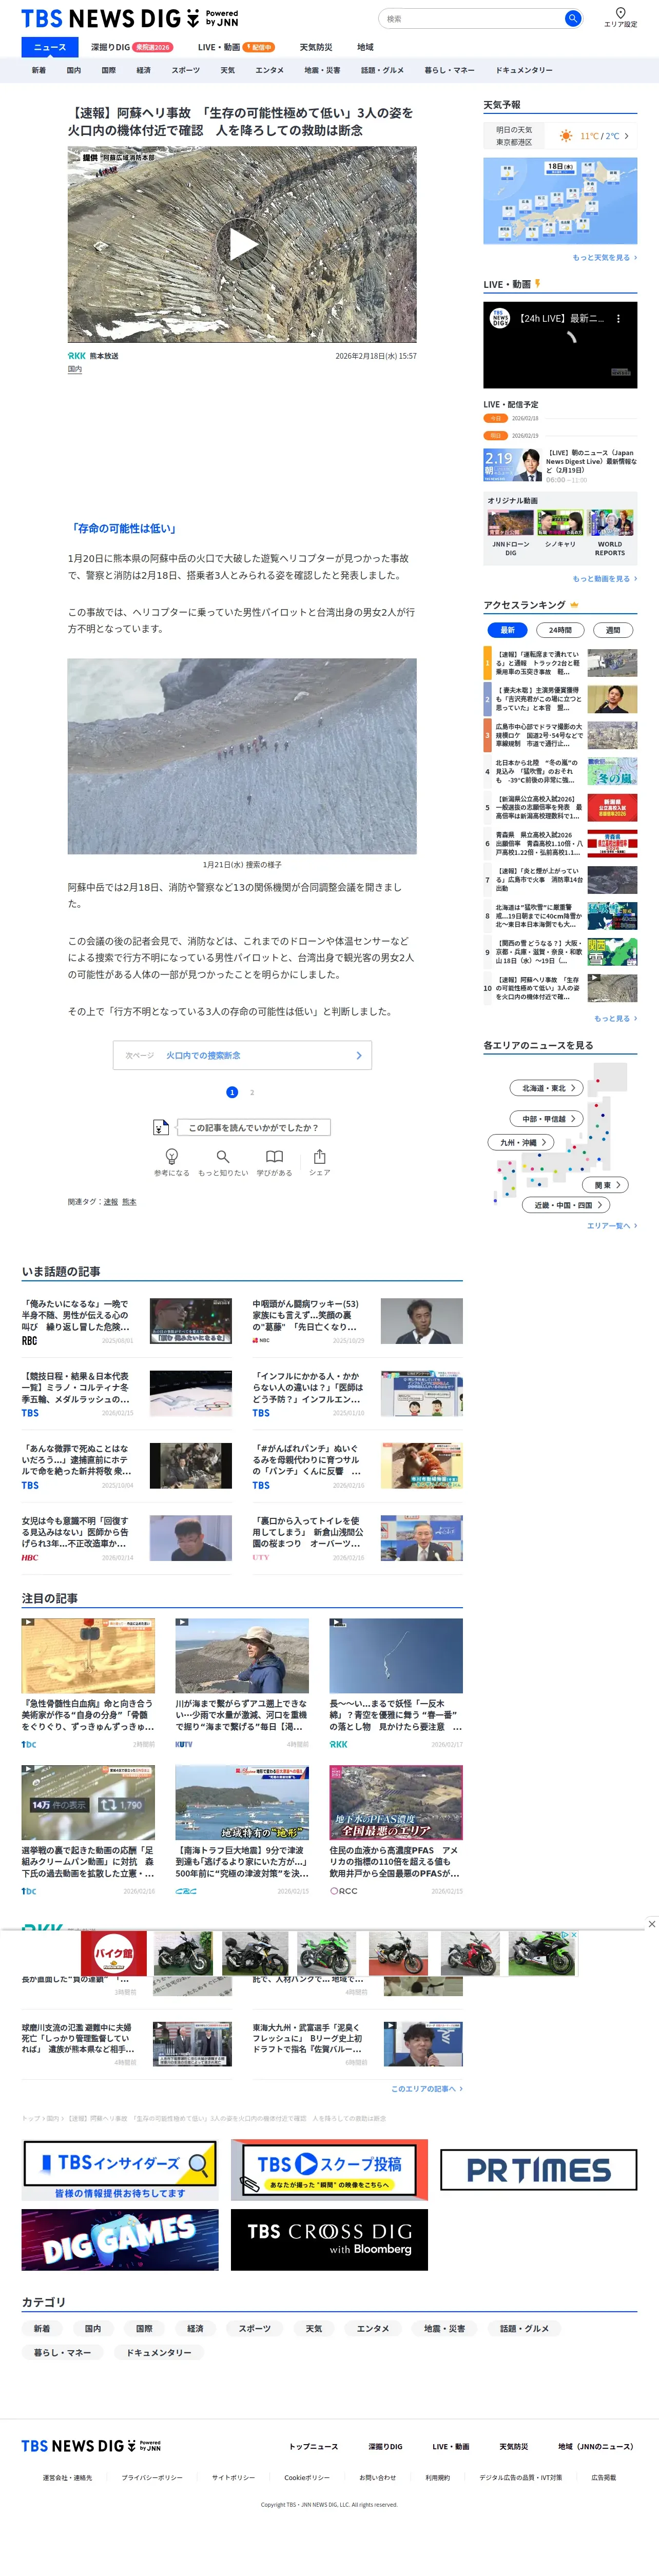
Task: Open the 中部・甲信越 area news
Action: pos(547,1119)
